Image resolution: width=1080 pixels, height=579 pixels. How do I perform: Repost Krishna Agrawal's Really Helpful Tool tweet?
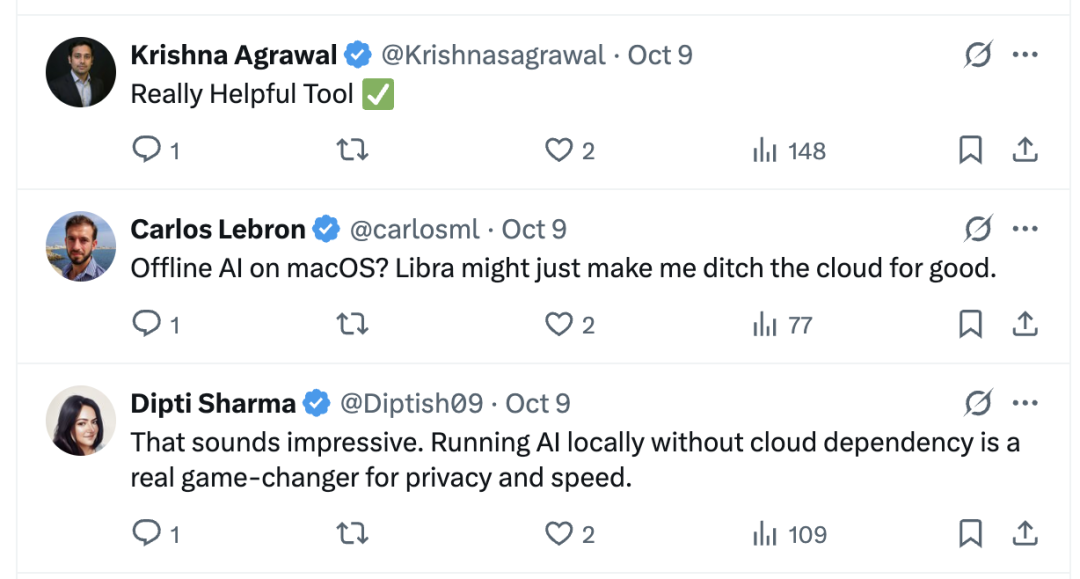point(352,151)
